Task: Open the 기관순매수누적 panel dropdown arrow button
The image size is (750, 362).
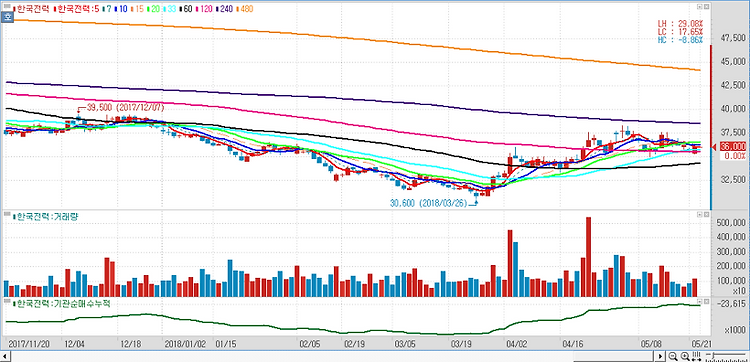Action: (x=699, y=302)
